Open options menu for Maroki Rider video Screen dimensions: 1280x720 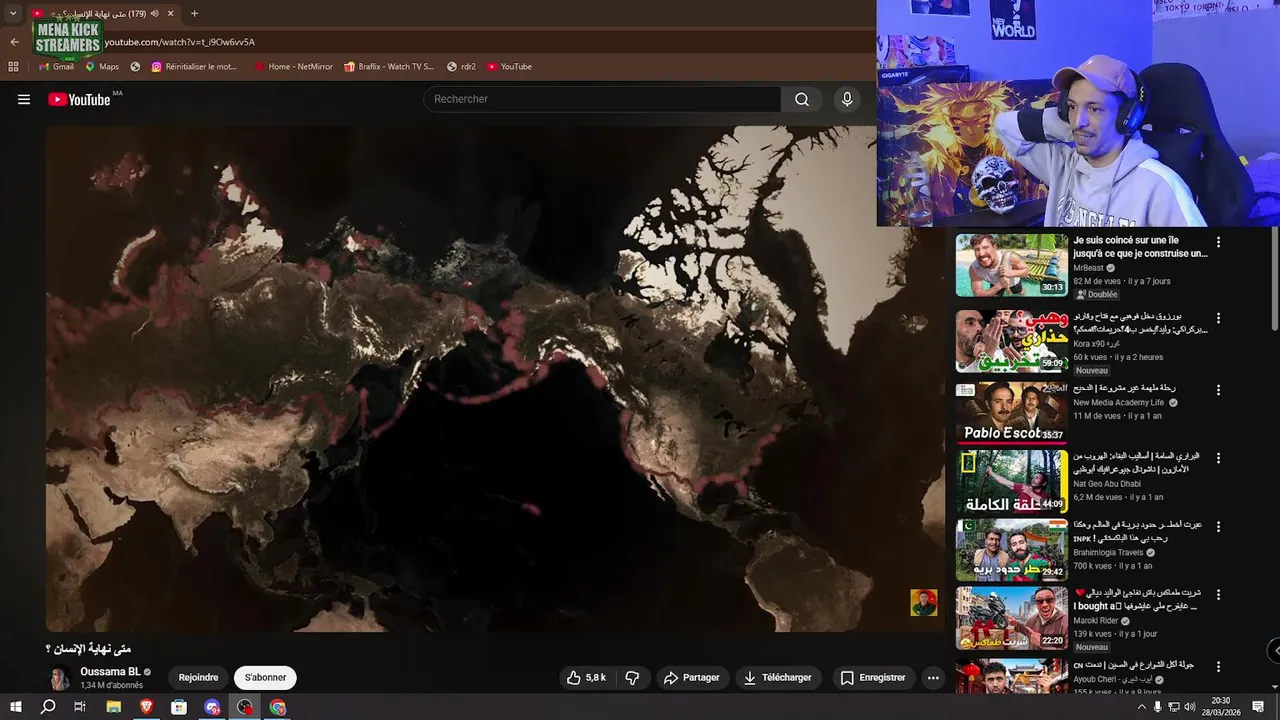coord(1218,594)
